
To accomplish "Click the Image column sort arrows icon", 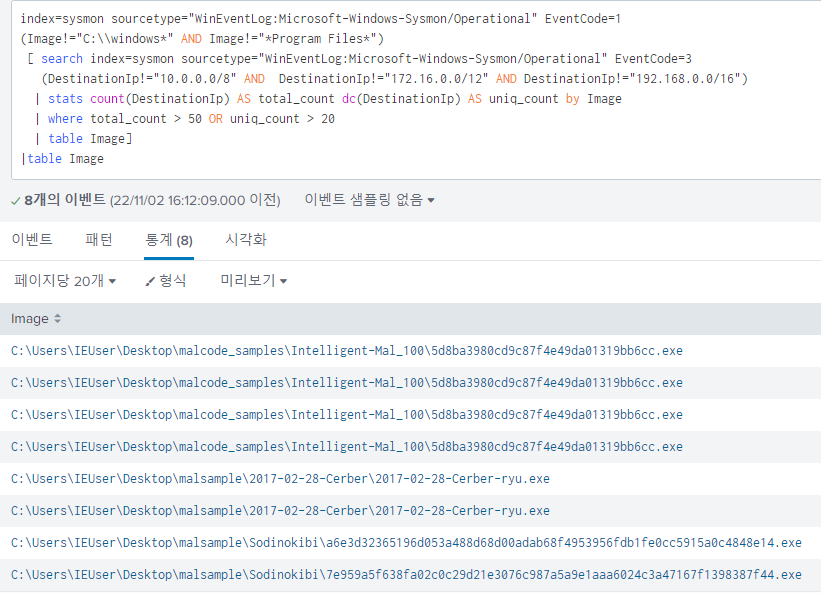I will (58, 318).
